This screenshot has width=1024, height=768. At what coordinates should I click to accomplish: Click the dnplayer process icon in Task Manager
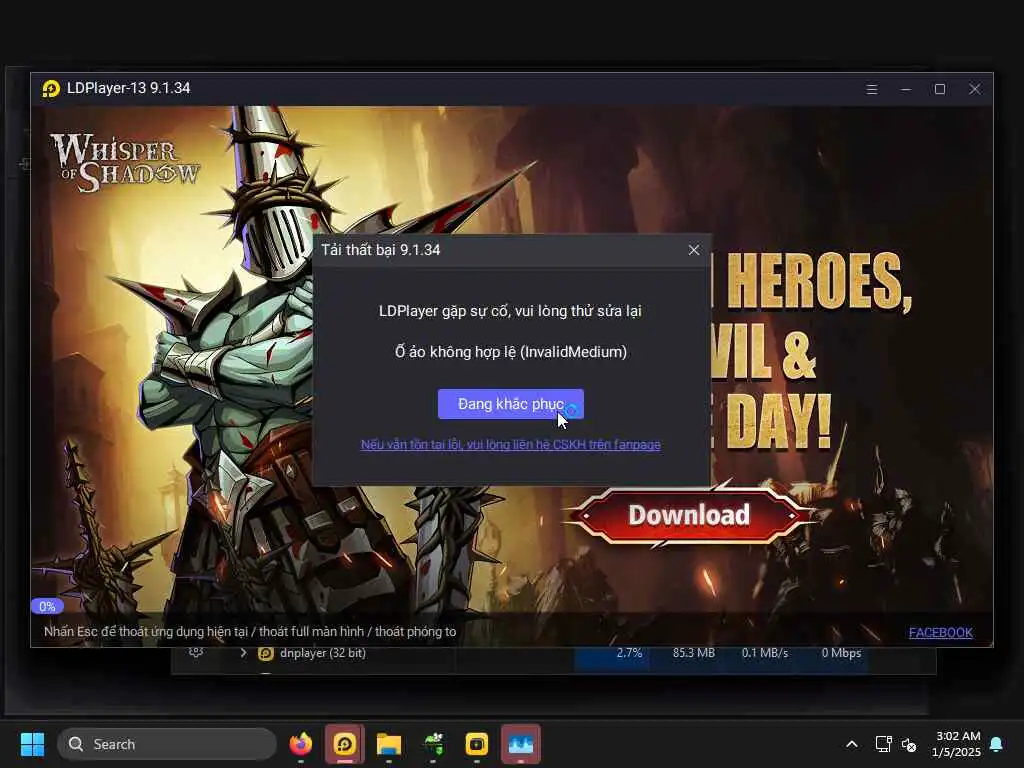pos(266,653)
